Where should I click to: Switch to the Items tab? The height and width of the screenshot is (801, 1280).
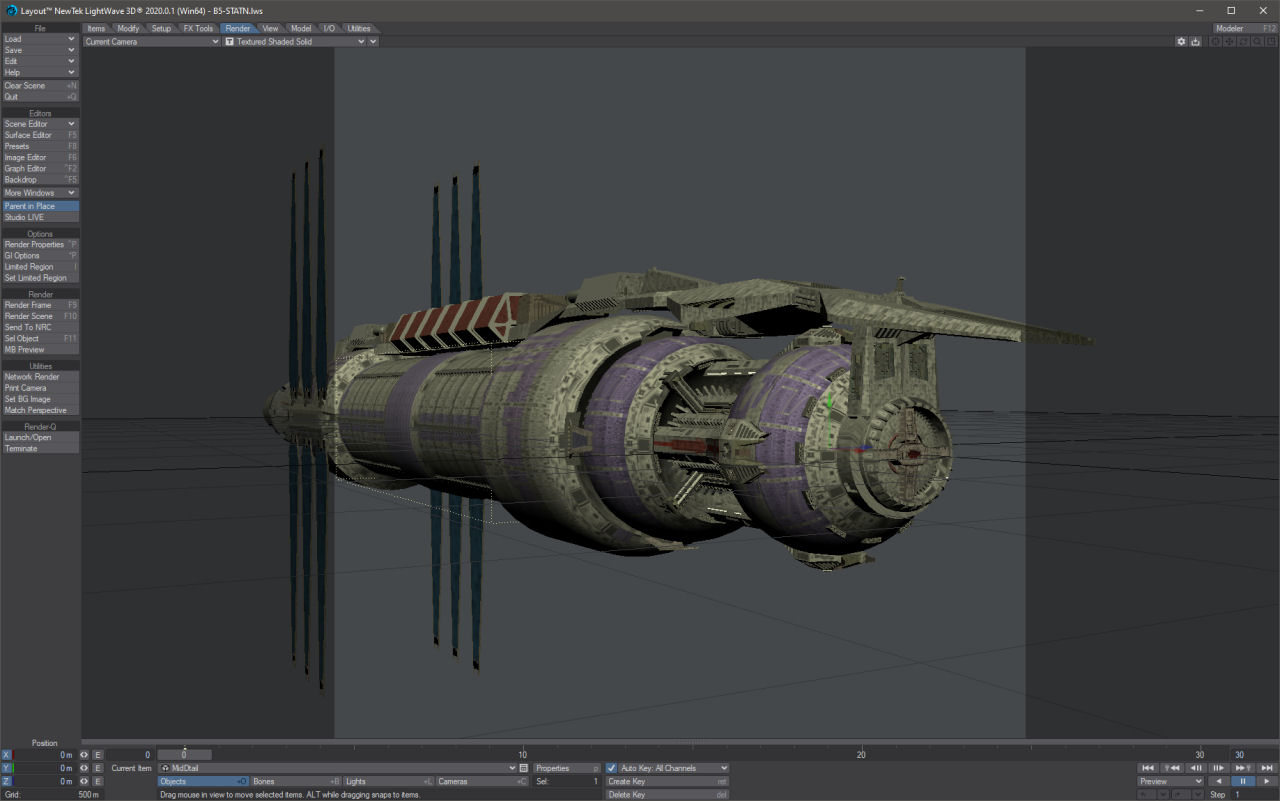(x=96, y=28)
